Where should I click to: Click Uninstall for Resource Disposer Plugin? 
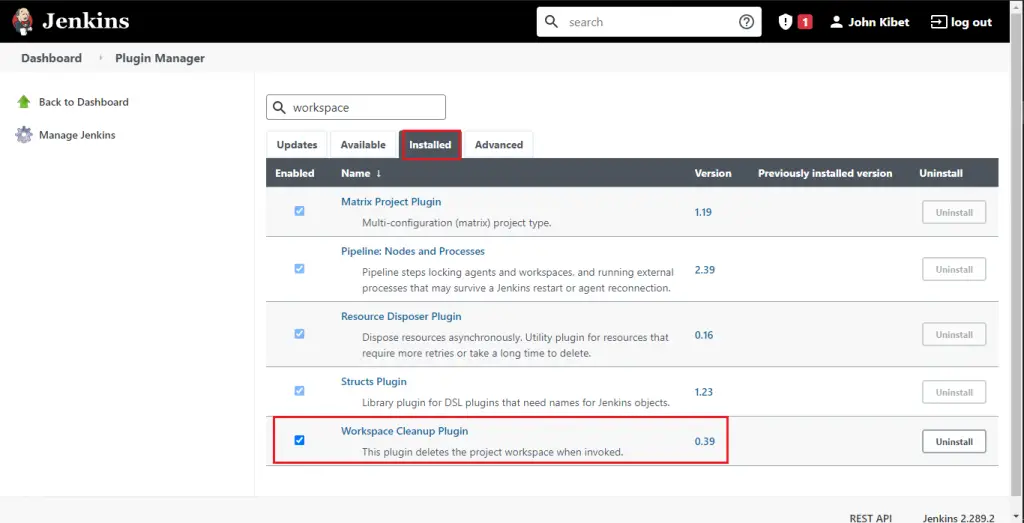point(954,334)
